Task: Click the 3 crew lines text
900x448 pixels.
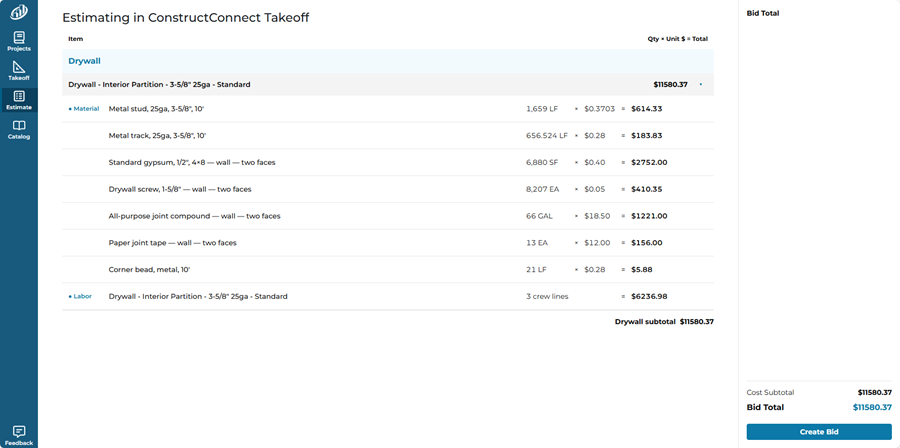Action: coord(547,297)
